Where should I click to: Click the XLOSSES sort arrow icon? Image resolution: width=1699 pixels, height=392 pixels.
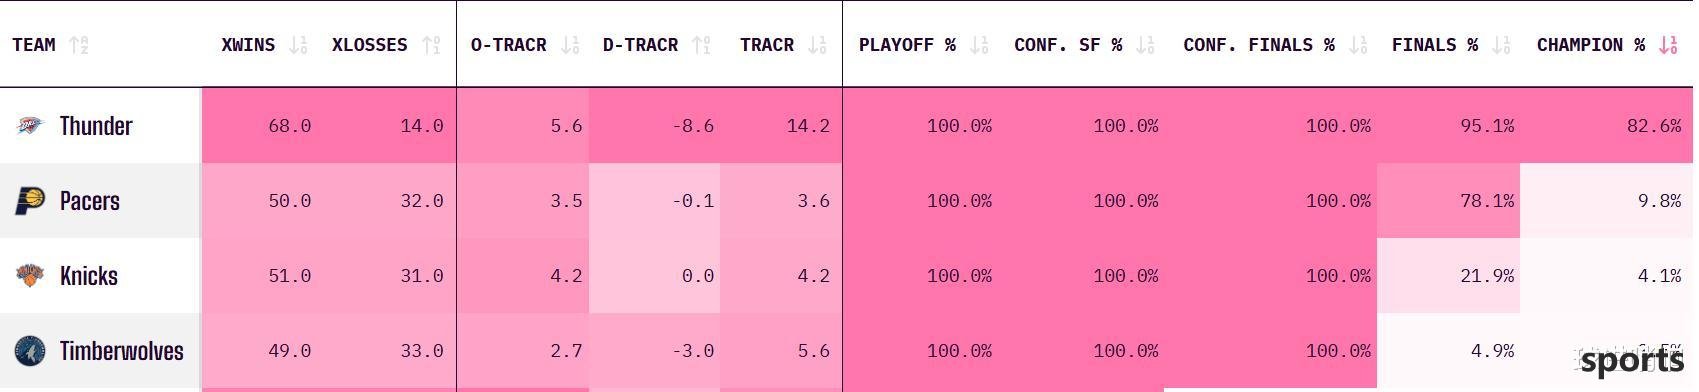coord(431,45)
